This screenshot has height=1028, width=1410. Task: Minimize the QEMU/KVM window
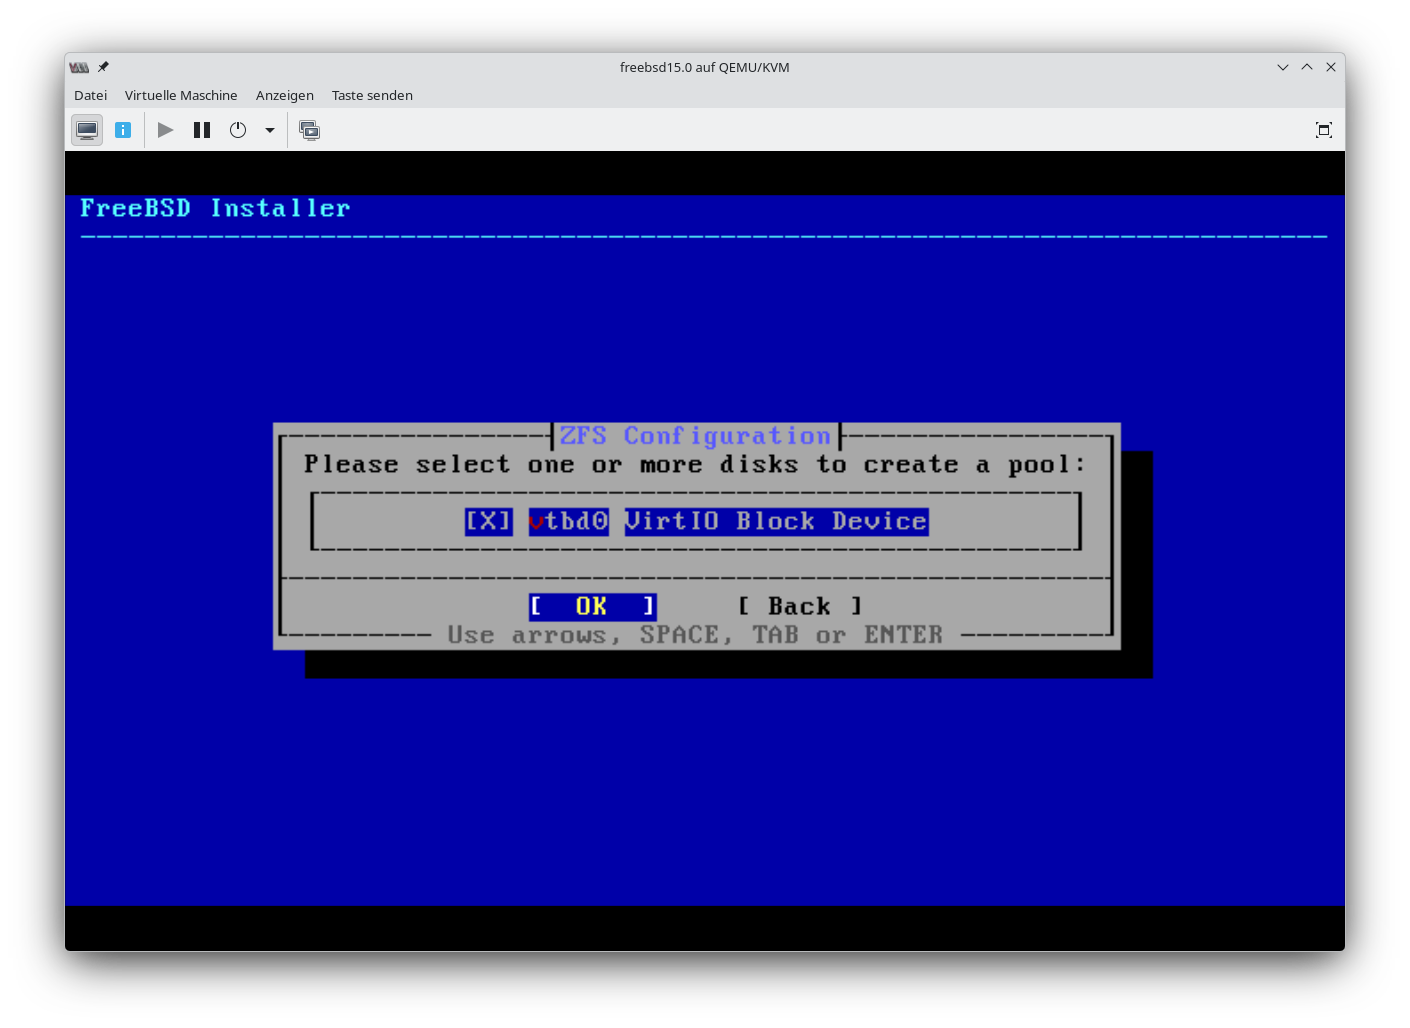tap(1283, 67)
